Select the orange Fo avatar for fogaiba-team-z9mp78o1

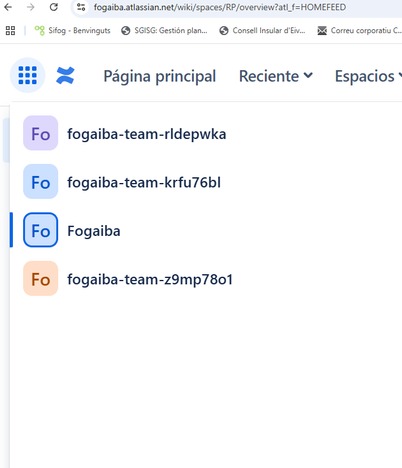(x=40, y=278)
